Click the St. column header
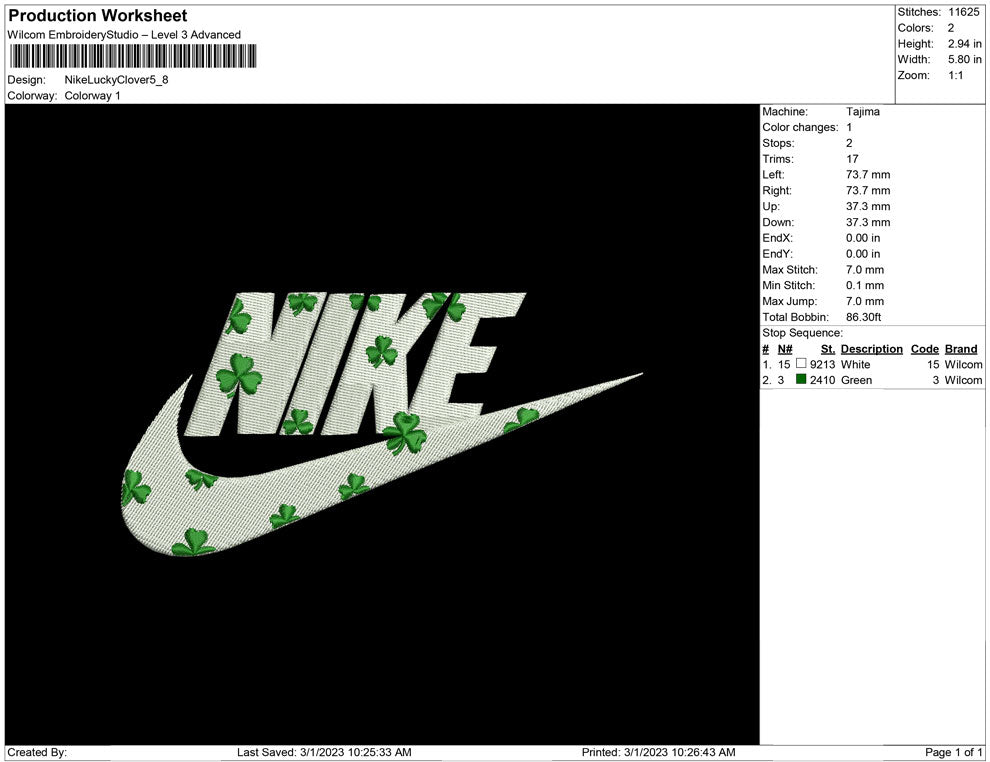The image size is (990, 762). point(827,349)
